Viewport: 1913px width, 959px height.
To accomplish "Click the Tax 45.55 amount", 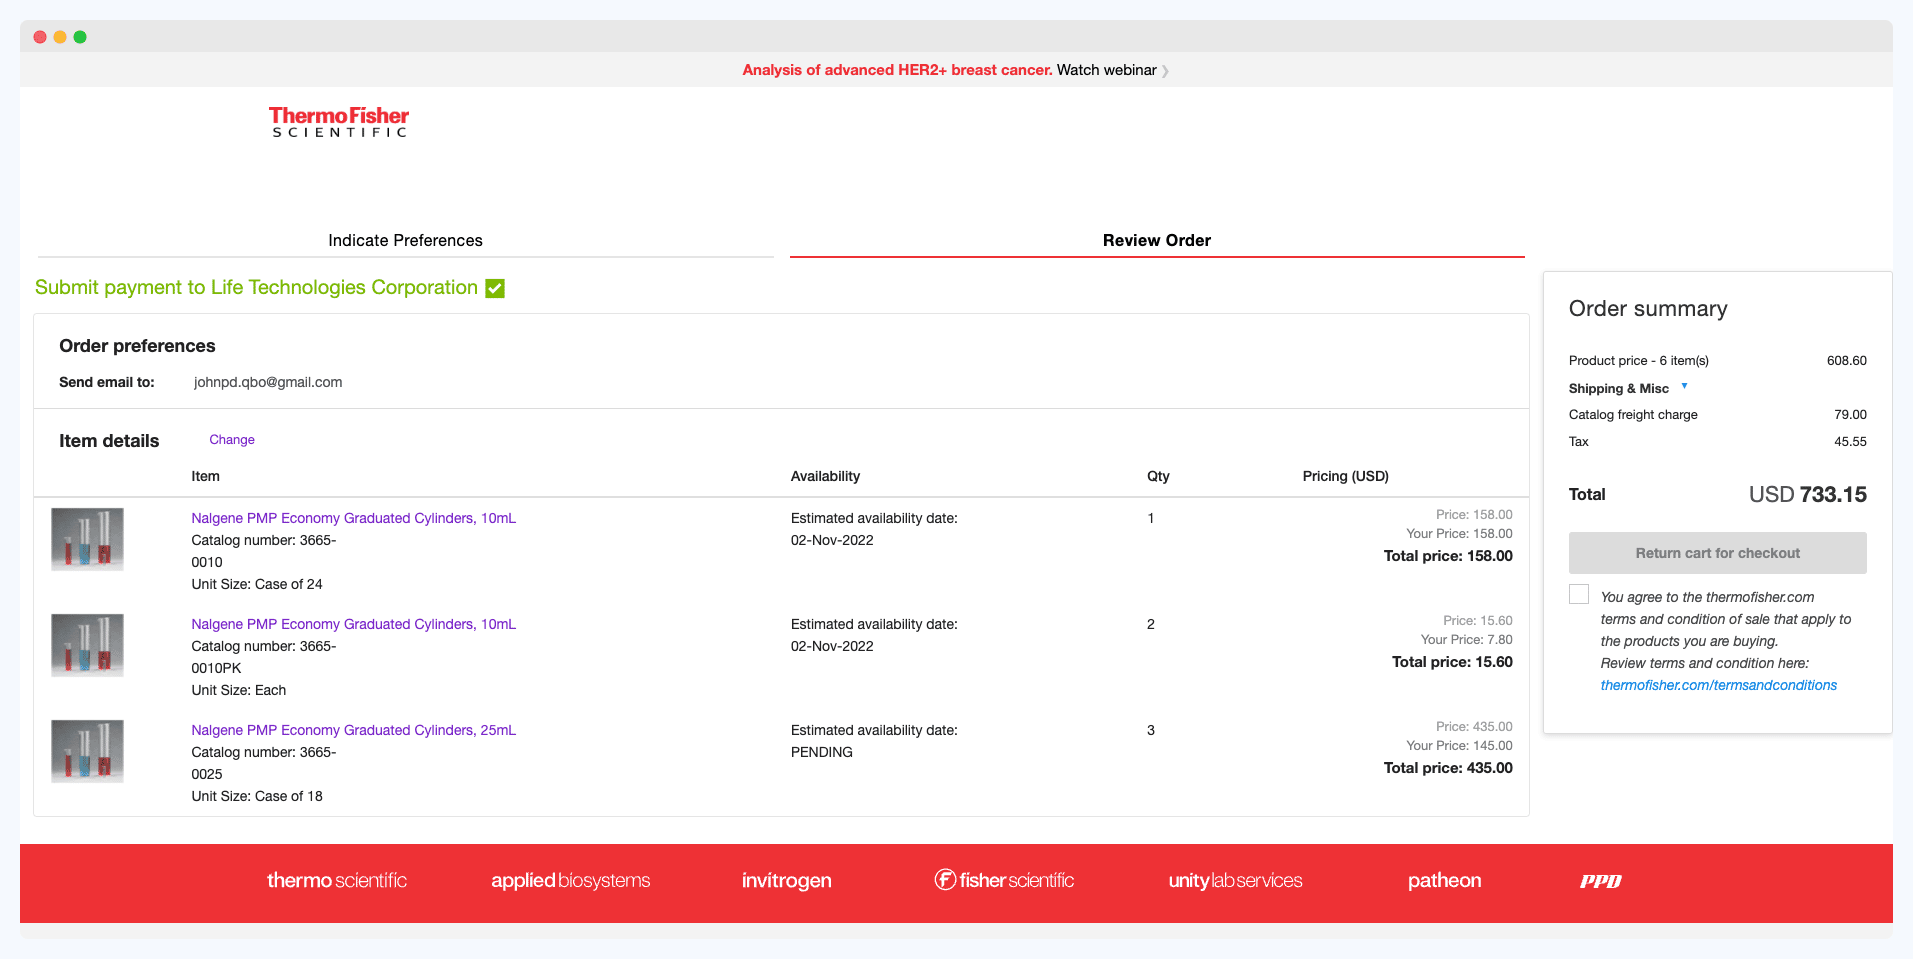I will tap(1850, 441).
